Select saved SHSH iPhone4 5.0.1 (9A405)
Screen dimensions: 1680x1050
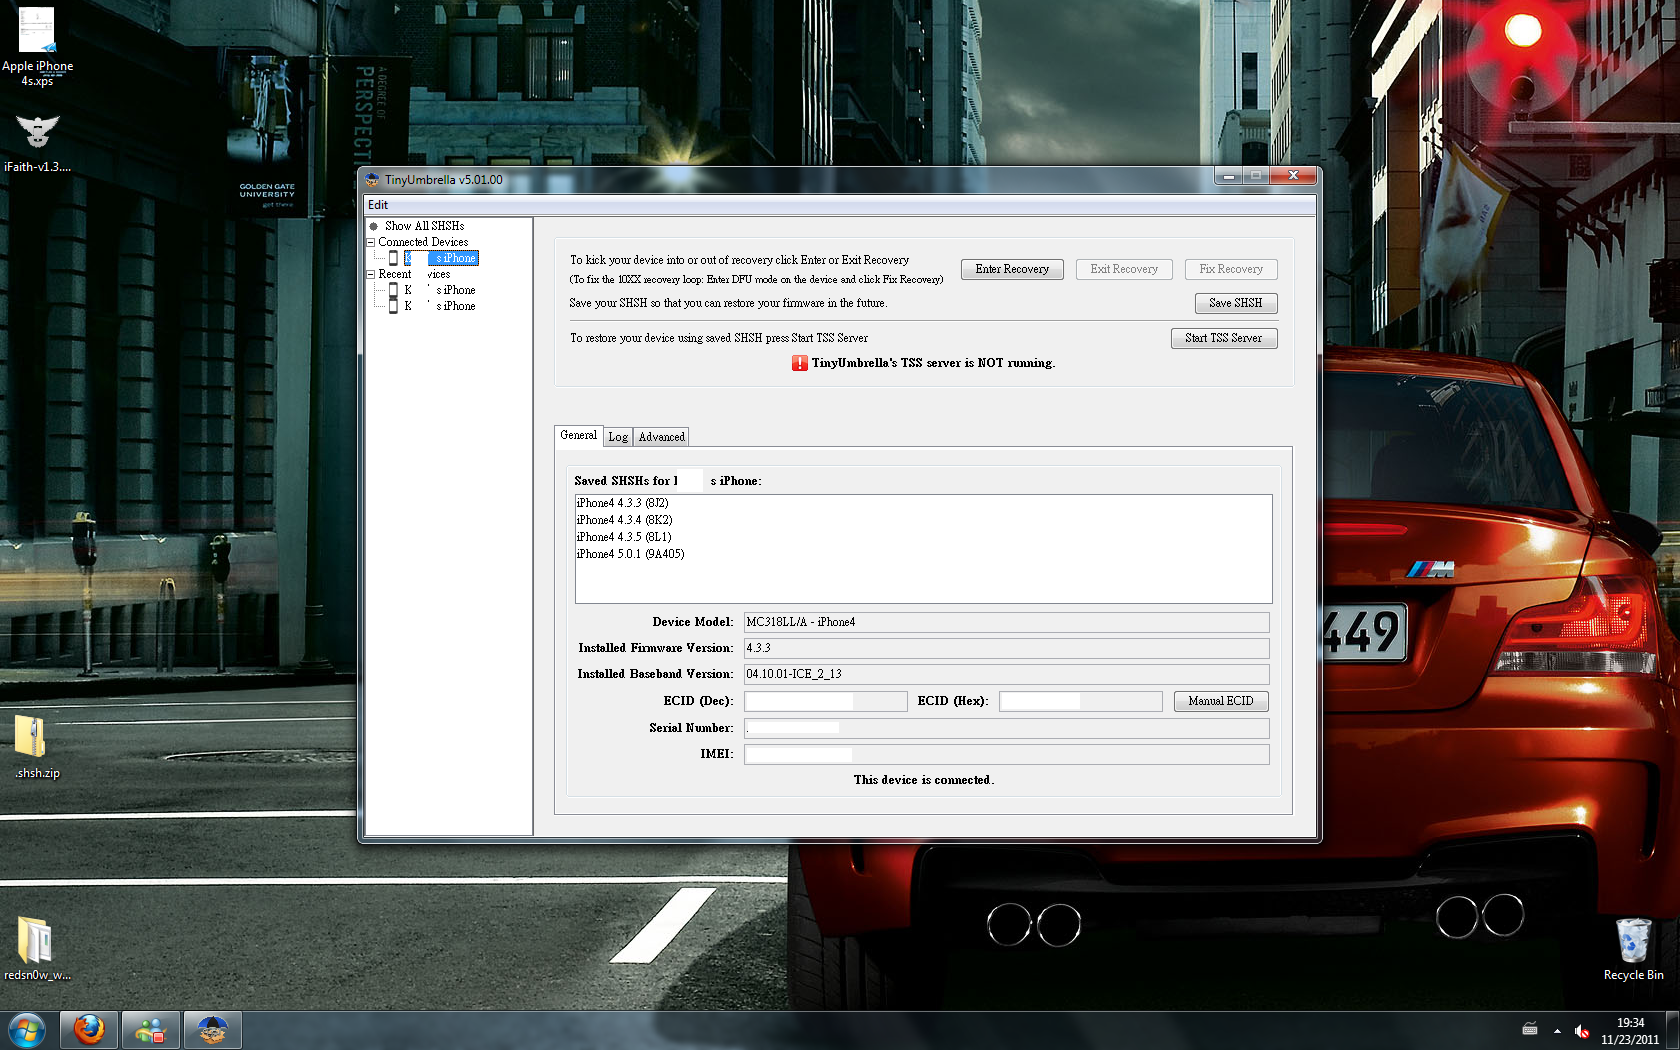[x=630, y=554]
